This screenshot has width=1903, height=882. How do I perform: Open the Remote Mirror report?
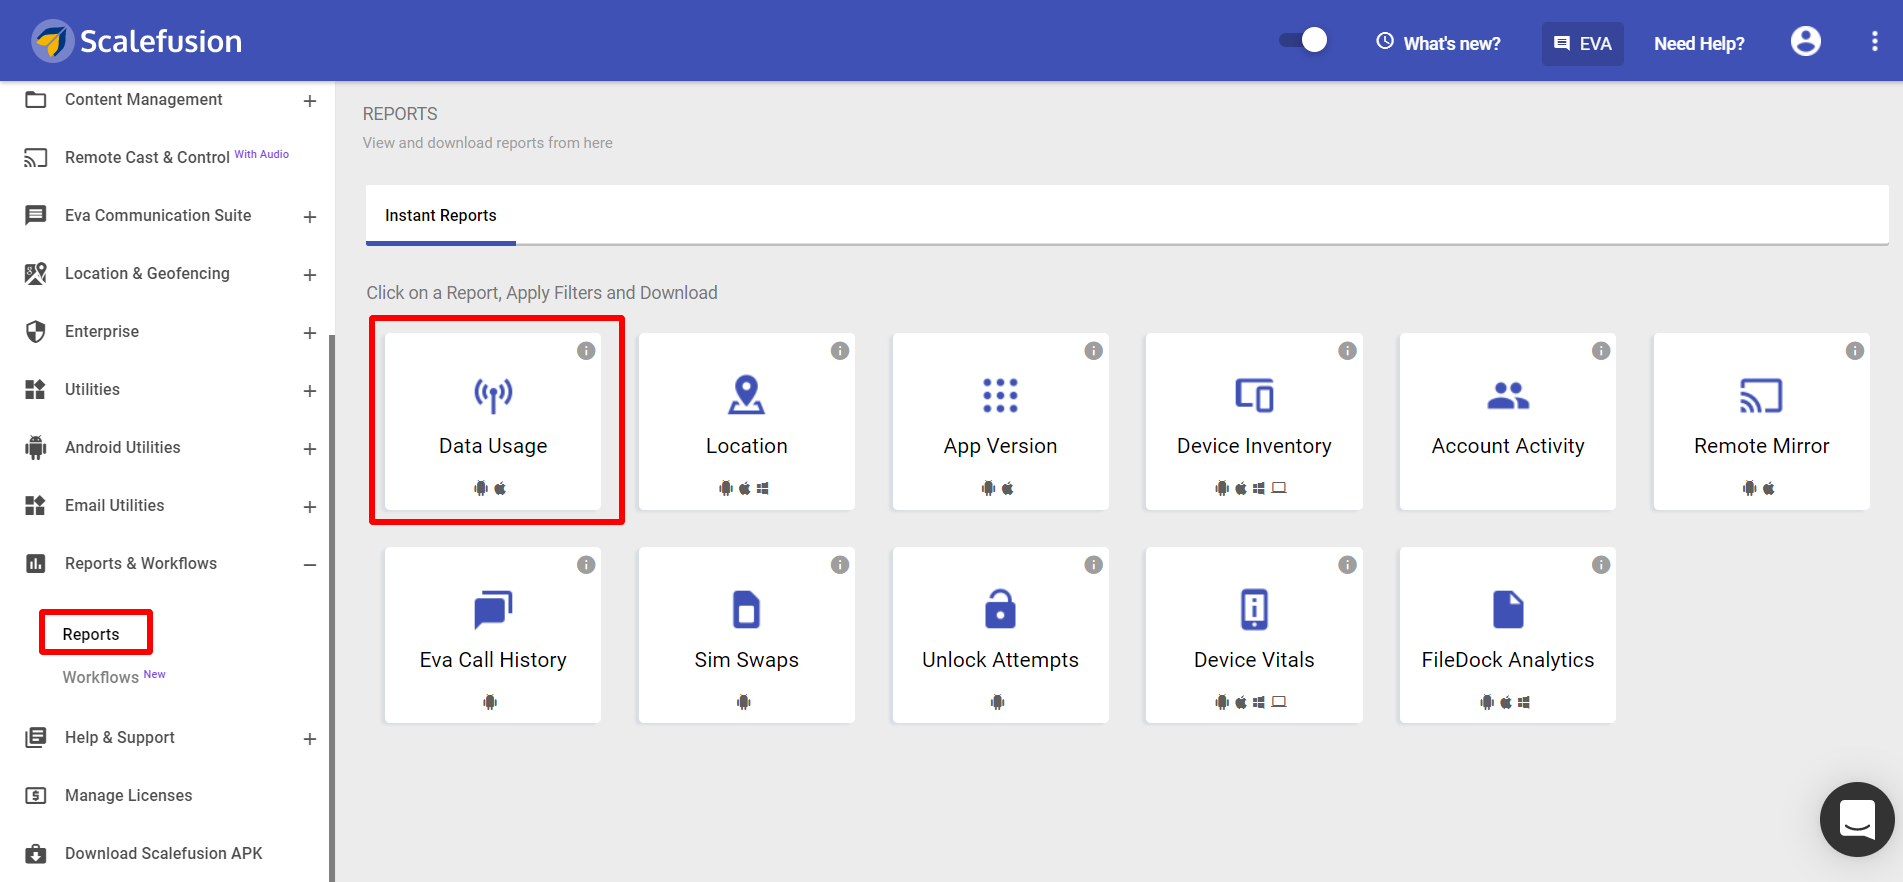pyautogui.click(x=1762, y=422)
